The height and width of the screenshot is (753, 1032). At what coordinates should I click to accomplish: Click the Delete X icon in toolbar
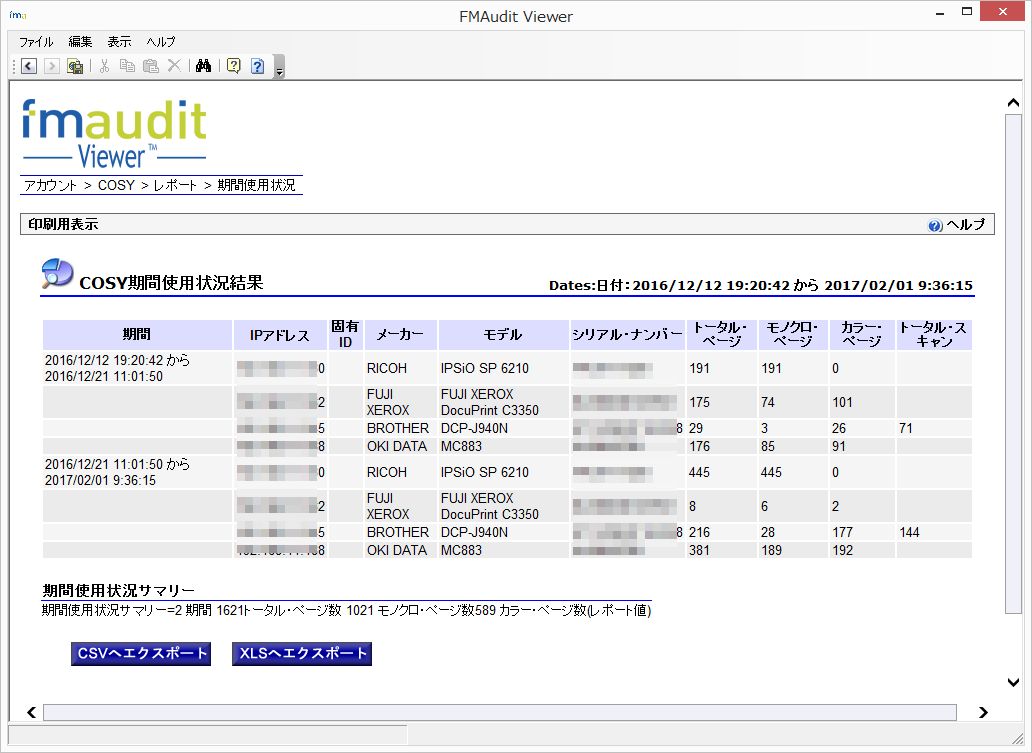tap(174, 66)
